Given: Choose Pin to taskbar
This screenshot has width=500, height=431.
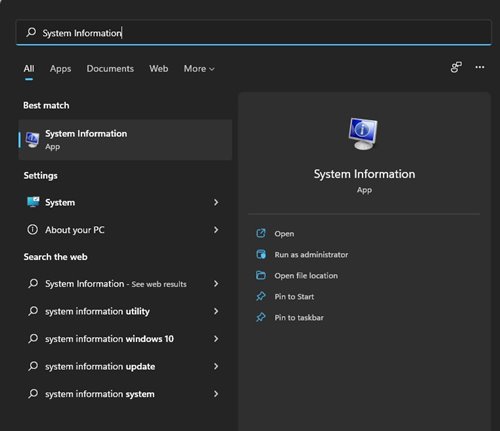Looking at the screenshot, I should point(299,318).
